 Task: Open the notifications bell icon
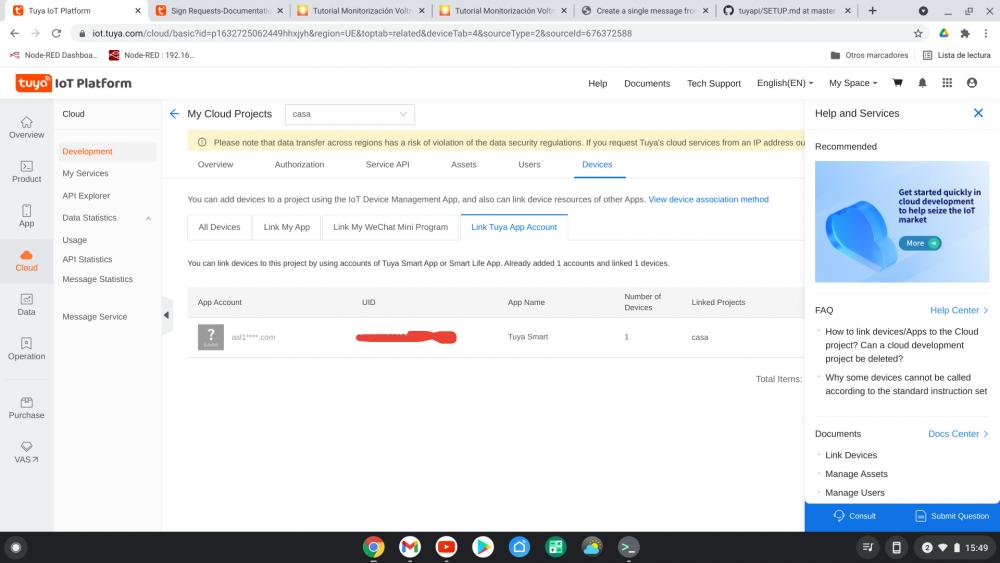coord(922,83)
